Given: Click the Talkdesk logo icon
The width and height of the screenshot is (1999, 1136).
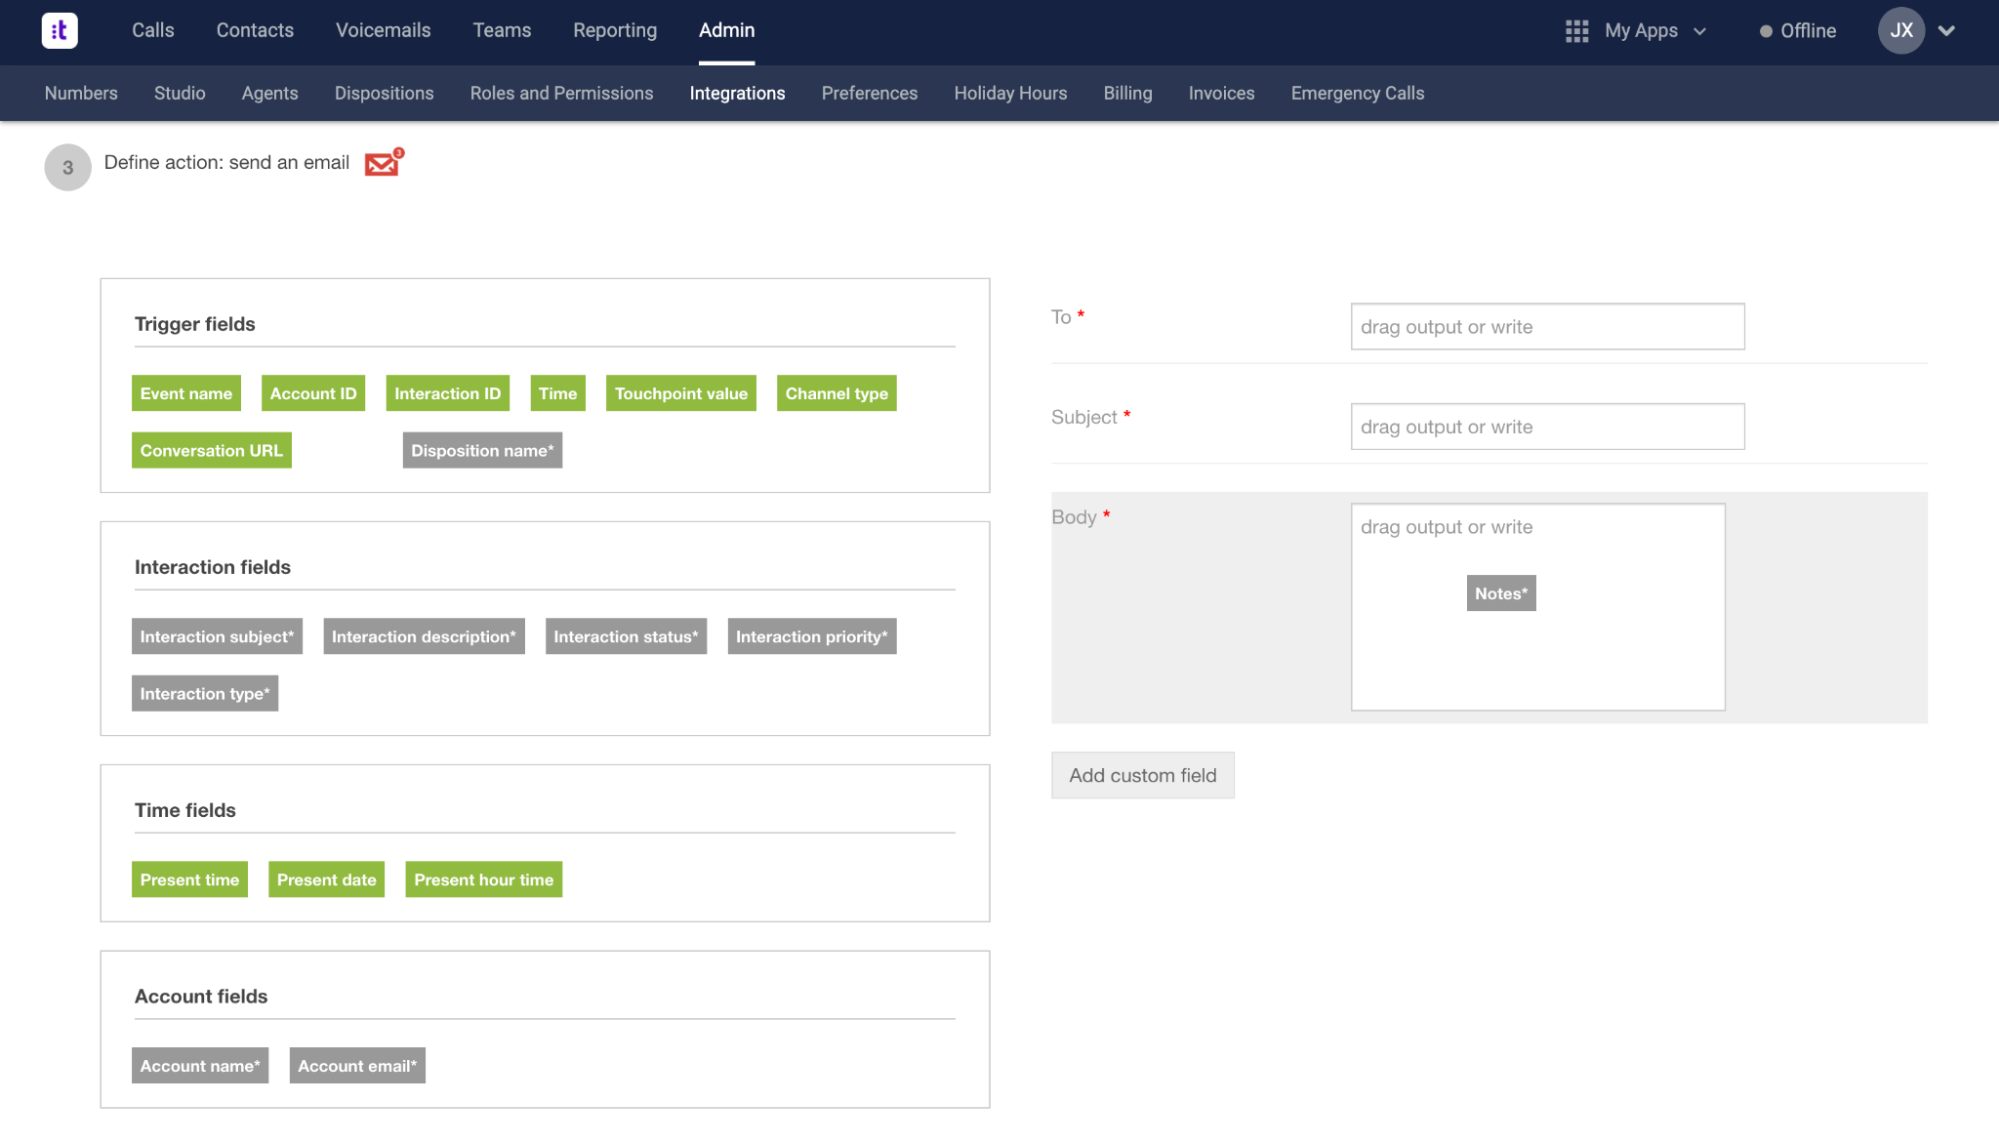Looking at the screenshot, I should [59, 30].
